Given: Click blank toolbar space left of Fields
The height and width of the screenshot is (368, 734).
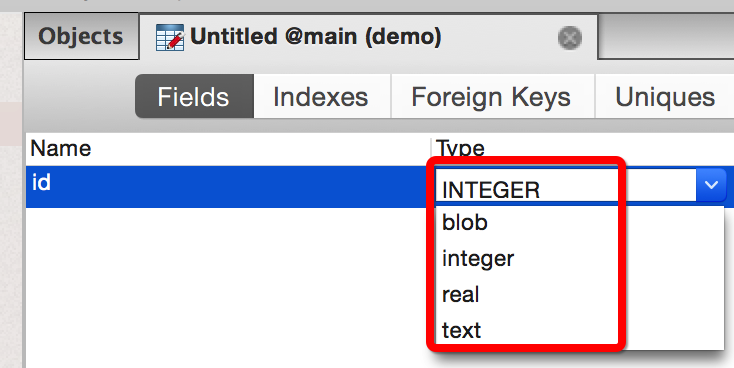Looking at the screenshot, I should pyautogui.click(x=80, y=96).
